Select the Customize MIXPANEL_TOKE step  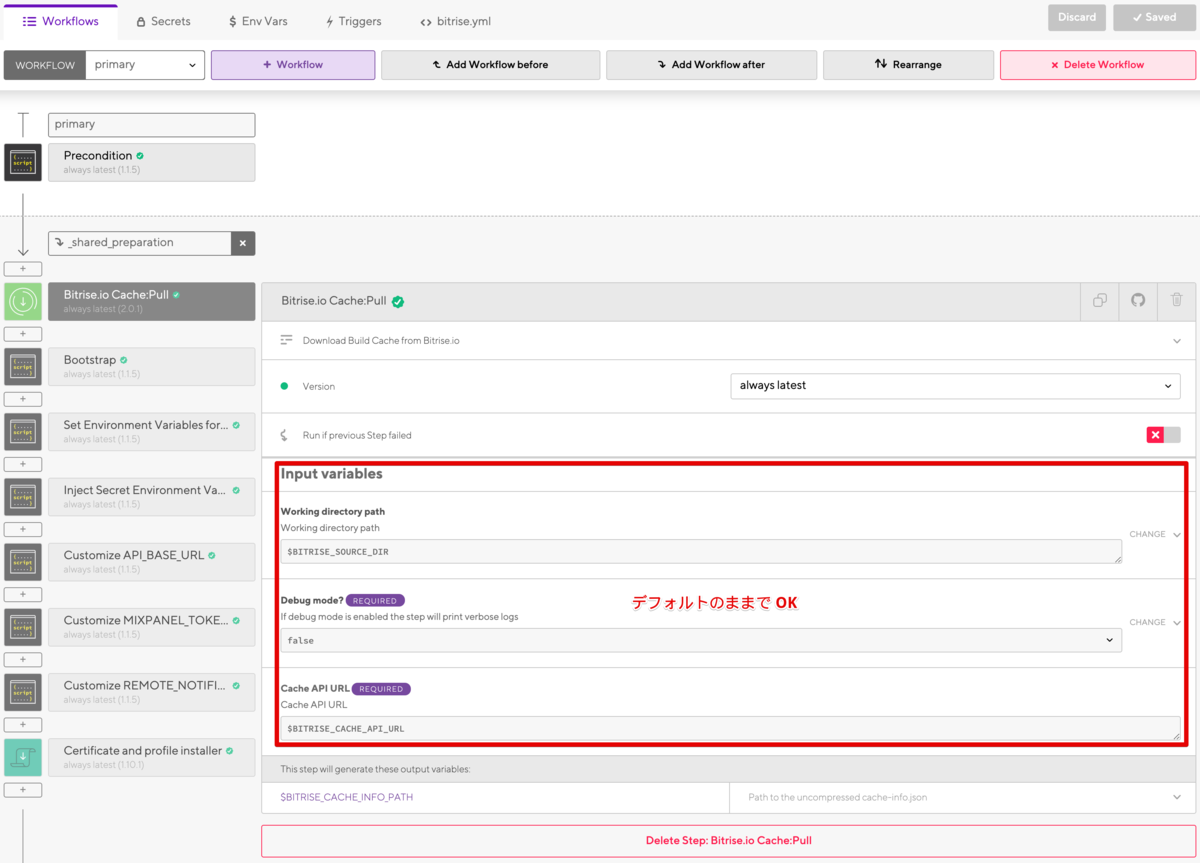point(151,626)
